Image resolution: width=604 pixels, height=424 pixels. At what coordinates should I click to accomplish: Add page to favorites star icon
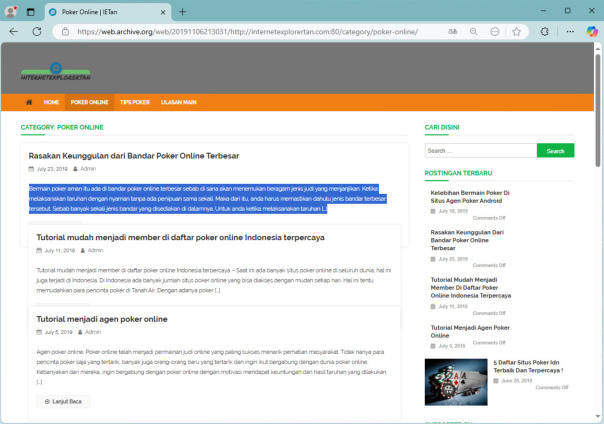point(516,32)
